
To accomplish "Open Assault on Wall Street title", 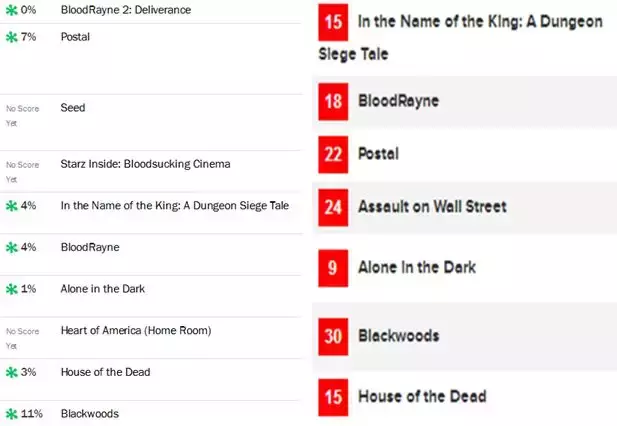I will (432, 207).
